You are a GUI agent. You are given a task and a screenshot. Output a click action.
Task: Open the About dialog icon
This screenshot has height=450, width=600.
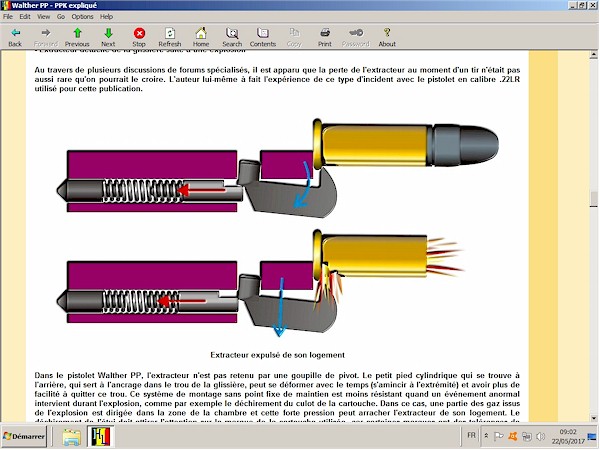(x=387, y=33)
